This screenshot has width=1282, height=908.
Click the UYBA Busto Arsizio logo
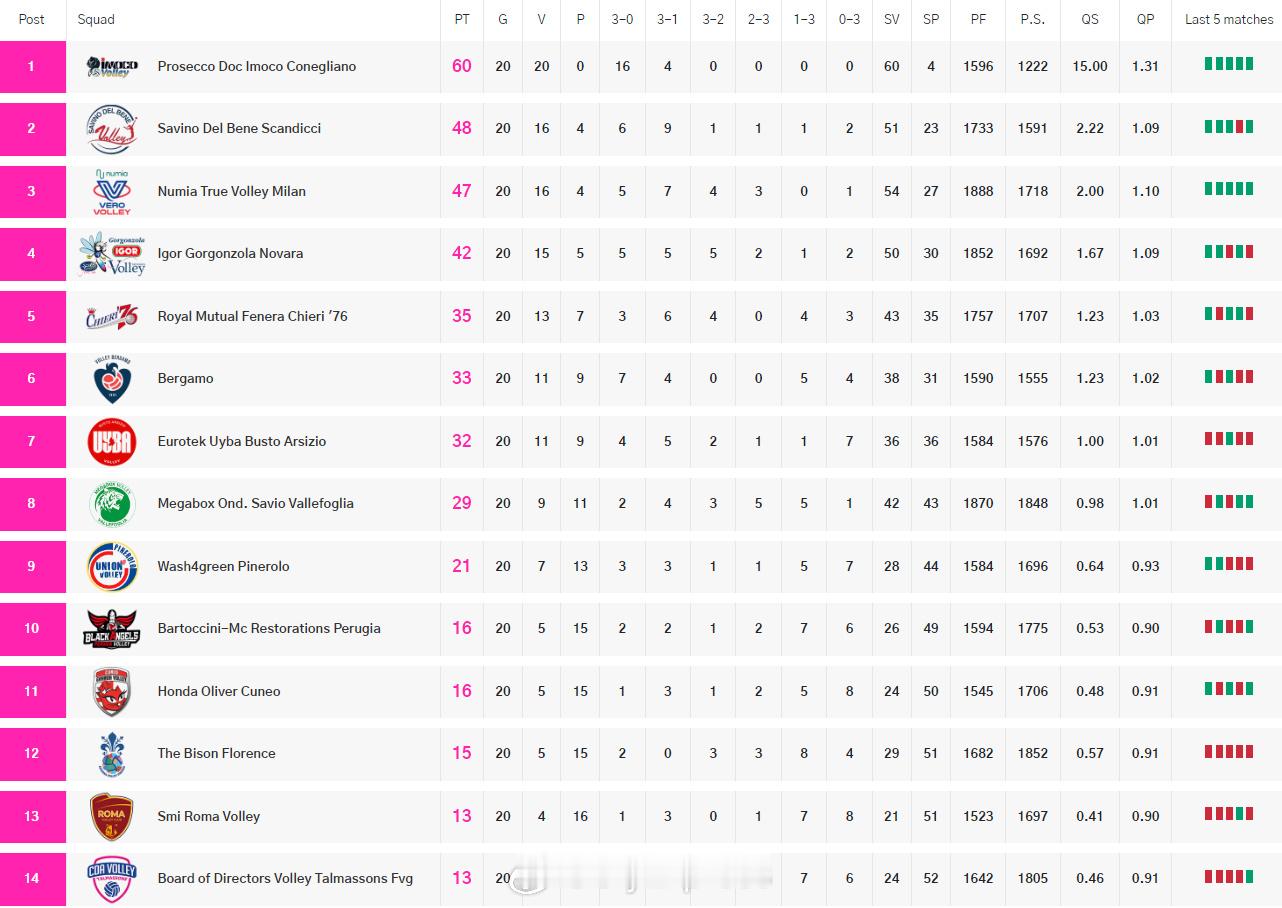click(x=112, y=442)
